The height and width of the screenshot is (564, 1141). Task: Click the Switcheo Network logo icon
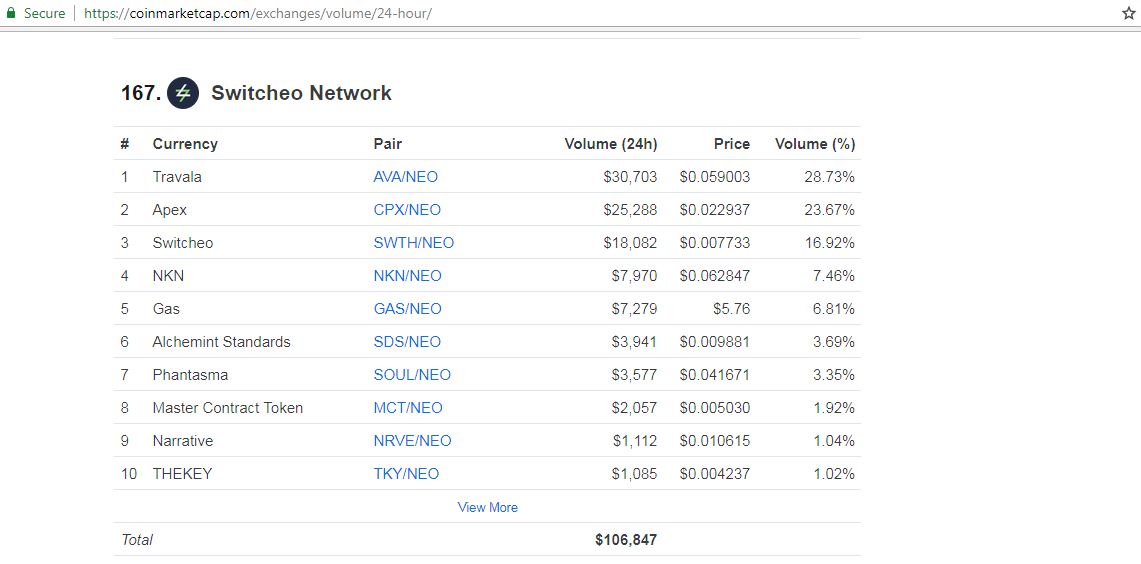[x=183, y=93]
